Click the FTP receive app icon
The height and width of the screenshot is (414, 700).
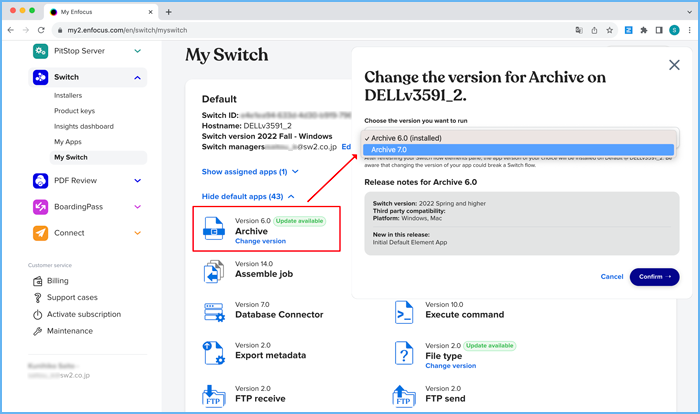pos(213,396)
